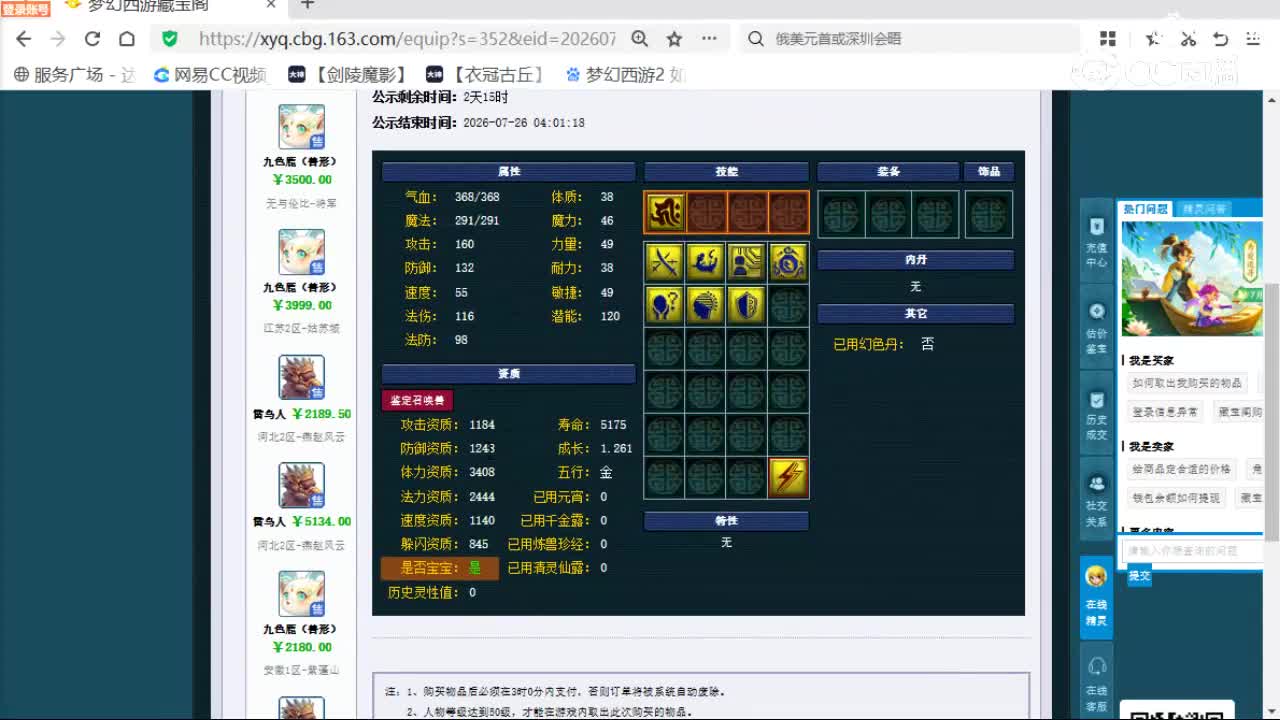This screenshot has width=1280, height=720.
Task: Open the 服务广场 bookmark
Action: (74, 74)
